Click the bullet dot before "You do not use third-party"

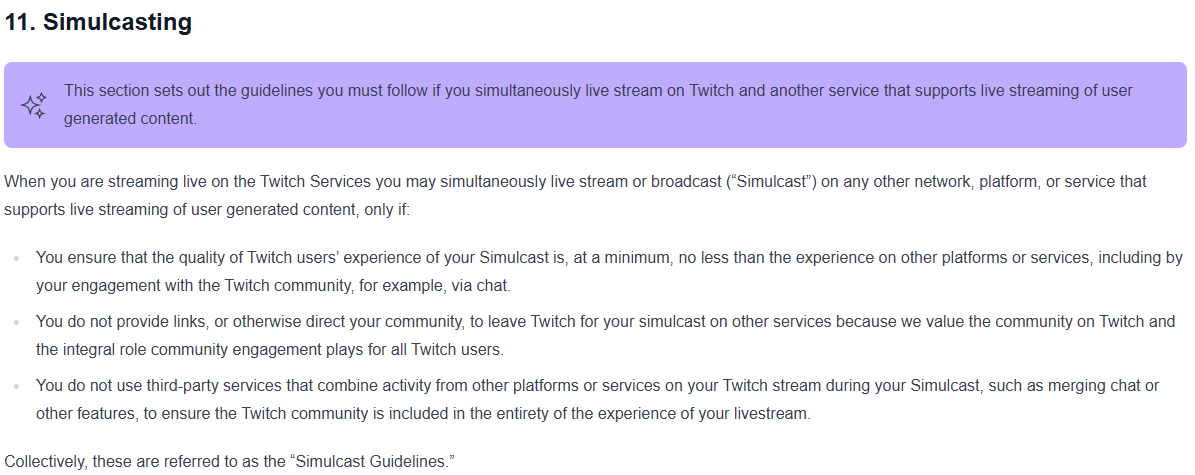coord(16,387)
